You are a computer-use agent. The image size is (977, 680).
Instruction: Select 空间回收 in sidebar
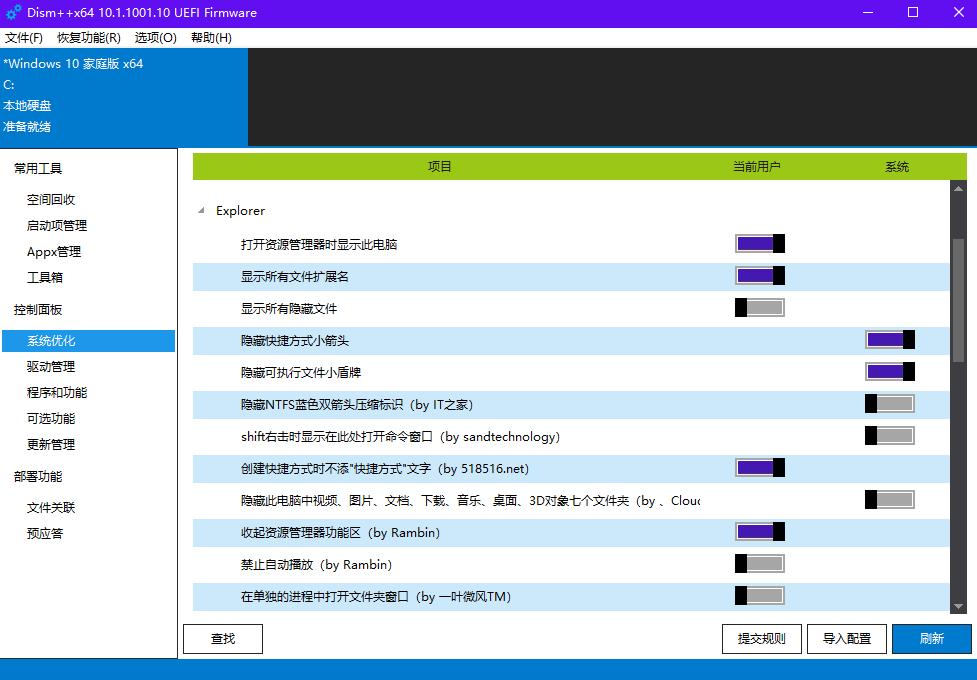[51, 199]
